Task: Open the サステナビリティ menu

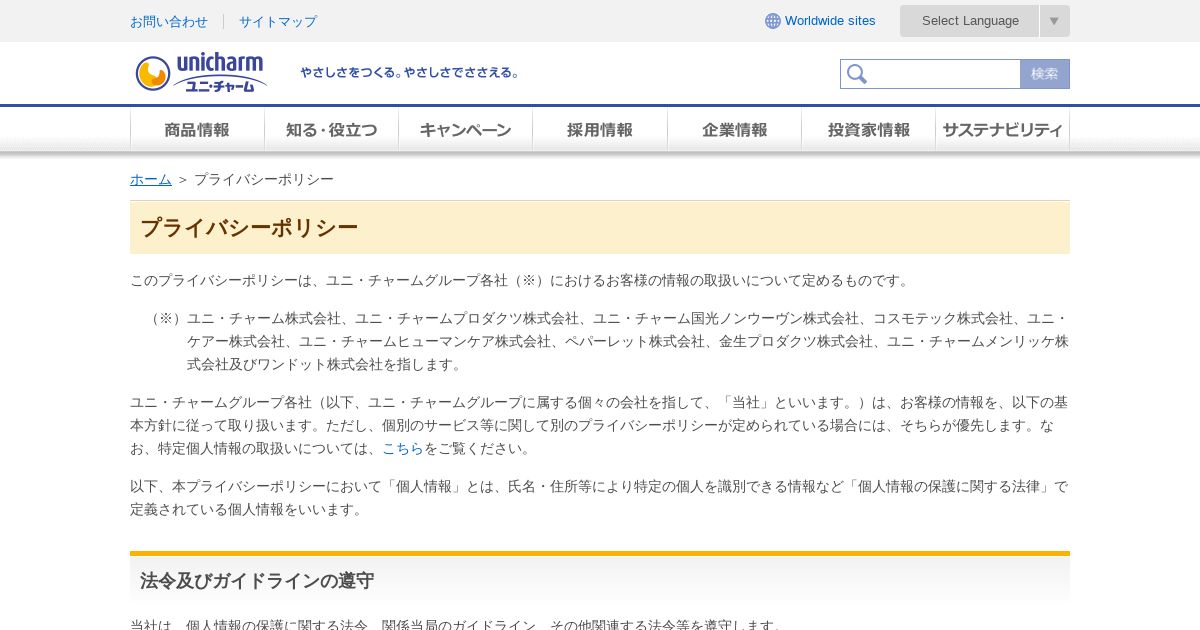Action: click(1002, 130)
